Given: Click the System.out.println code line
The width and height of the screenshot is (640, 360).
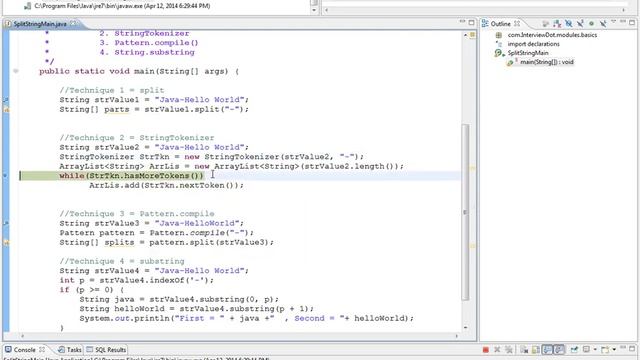Looking at the screenshot, I should [247, 318].
